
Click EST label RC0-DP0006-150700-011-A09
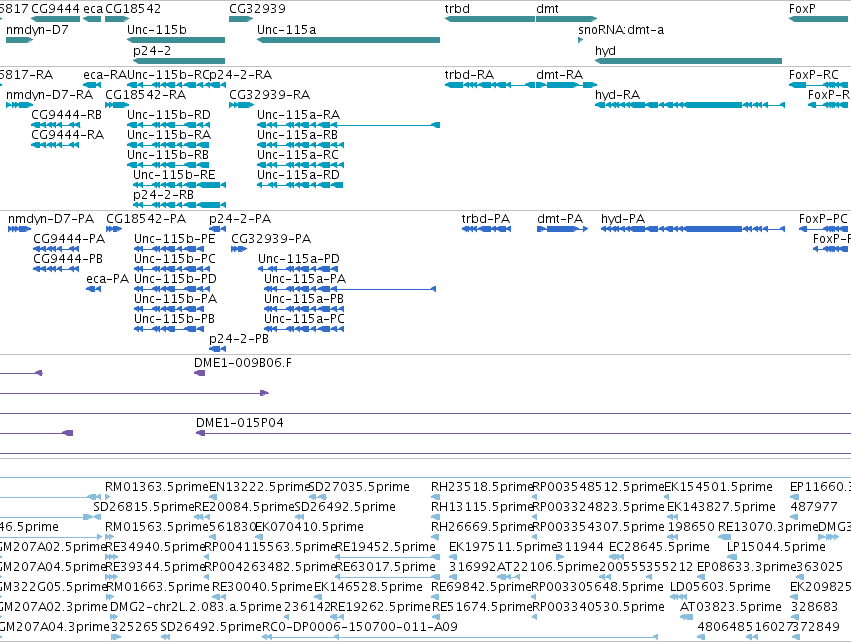[x=360, y=627]
